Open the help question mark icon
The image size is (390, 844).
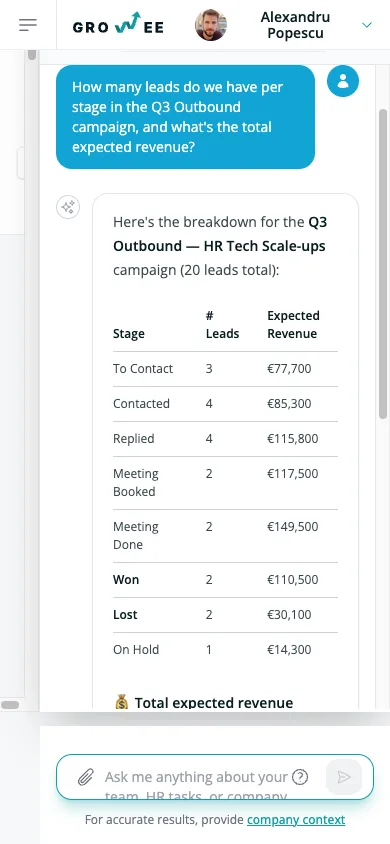point(300,777)
